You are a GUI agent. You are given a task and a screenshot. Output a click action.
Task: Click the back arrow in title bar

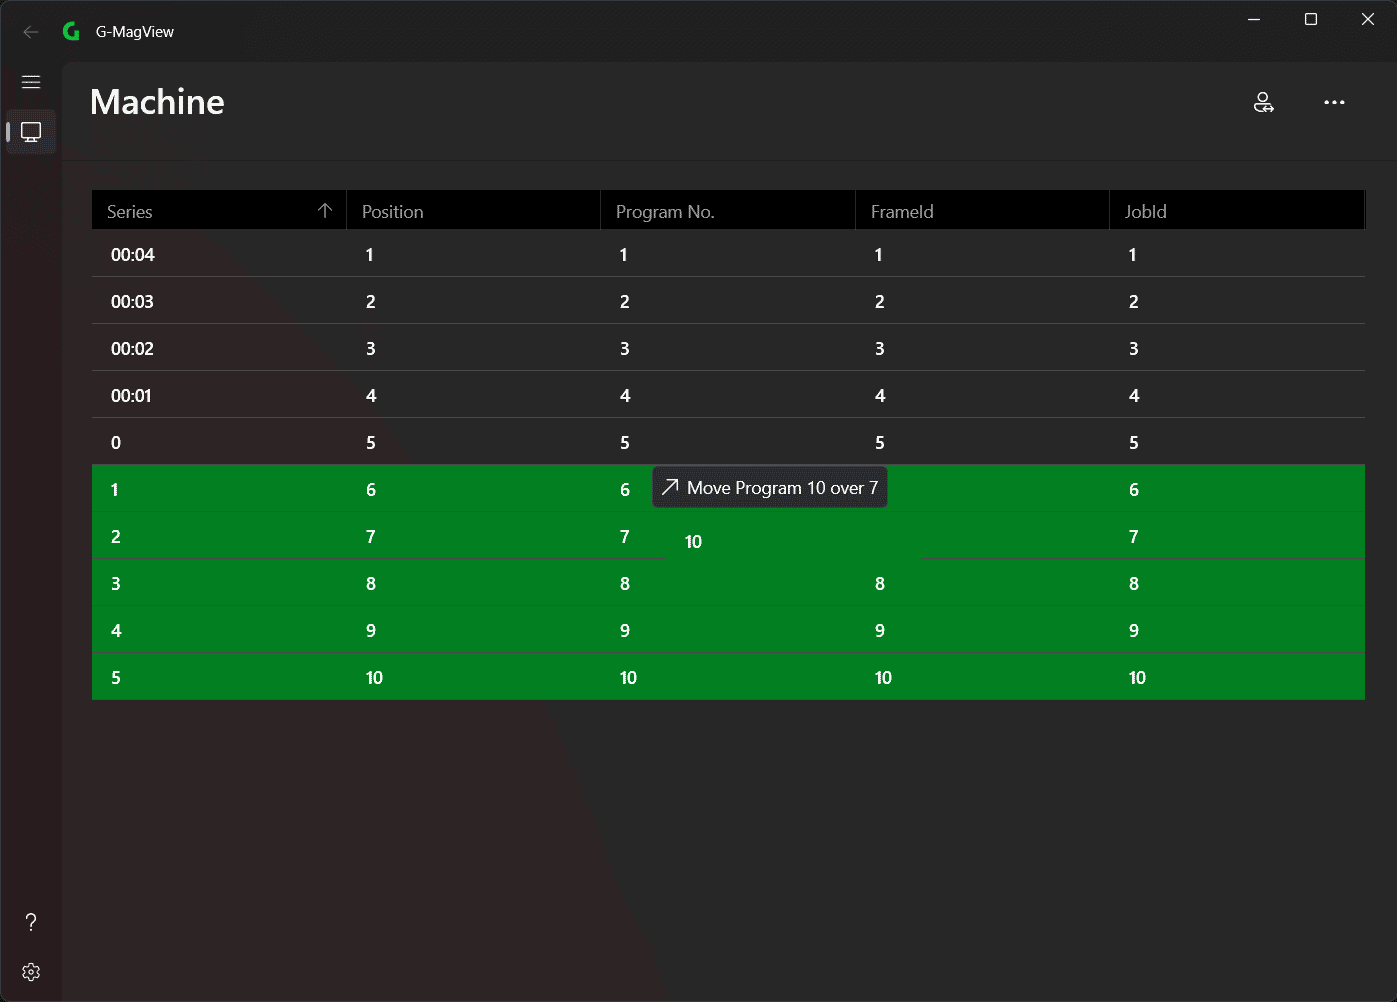pyautogui.click(x=31, y=32)
